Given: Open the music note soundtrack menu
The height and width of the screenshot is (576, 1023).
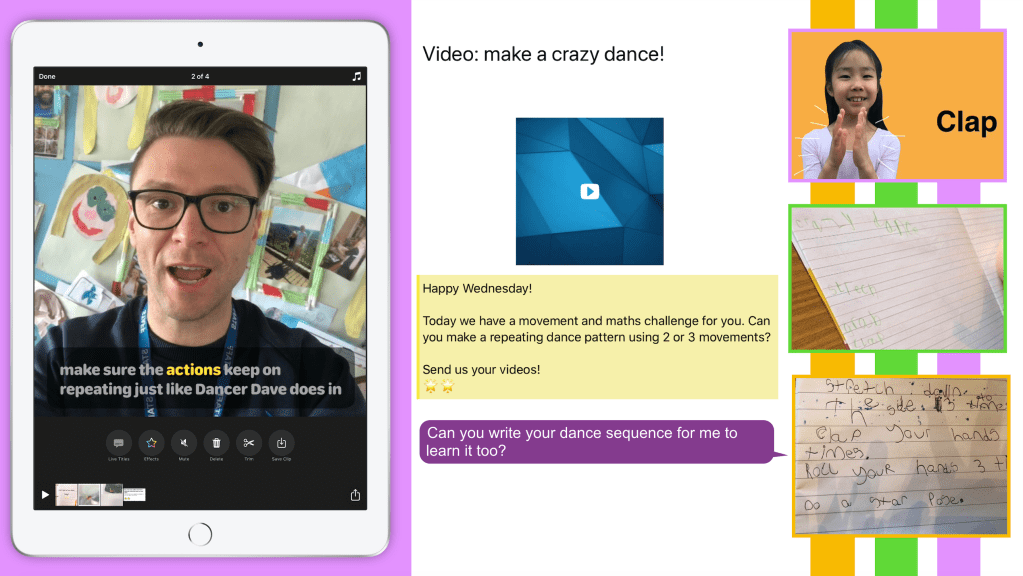Looking at the screenshot, I should click(356, 76).
